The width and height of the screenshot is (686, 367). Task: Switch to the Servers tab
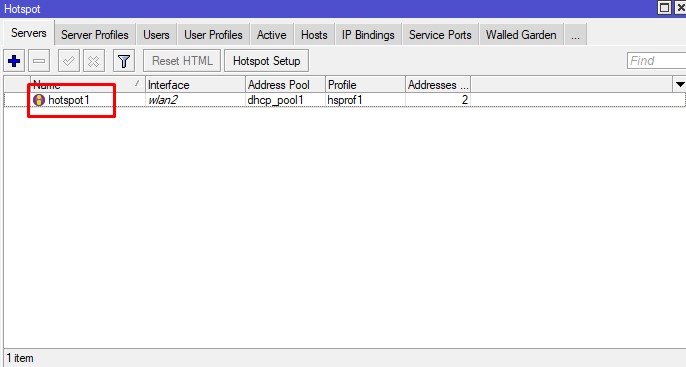tap(29, 33)
